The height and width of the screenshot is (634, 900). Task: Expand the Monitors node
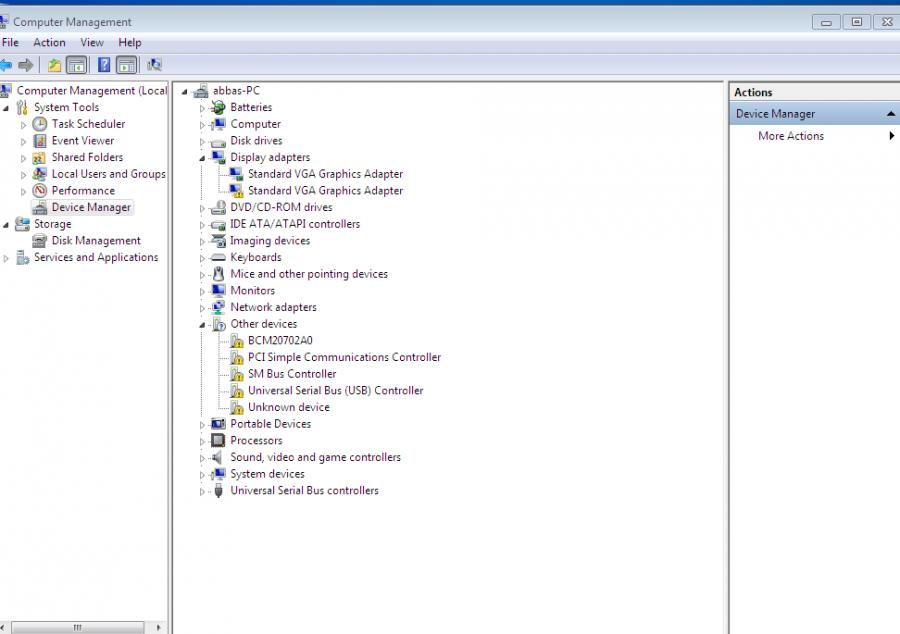(202, 291)
